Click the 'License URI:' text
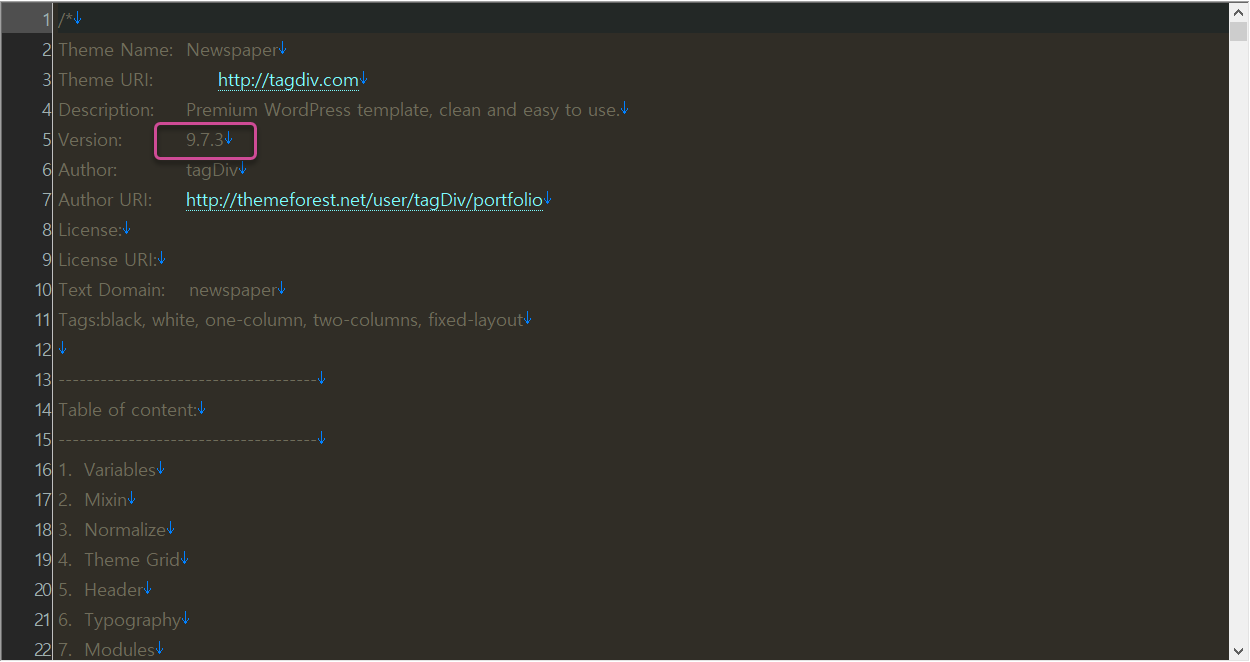 point(107,260)
